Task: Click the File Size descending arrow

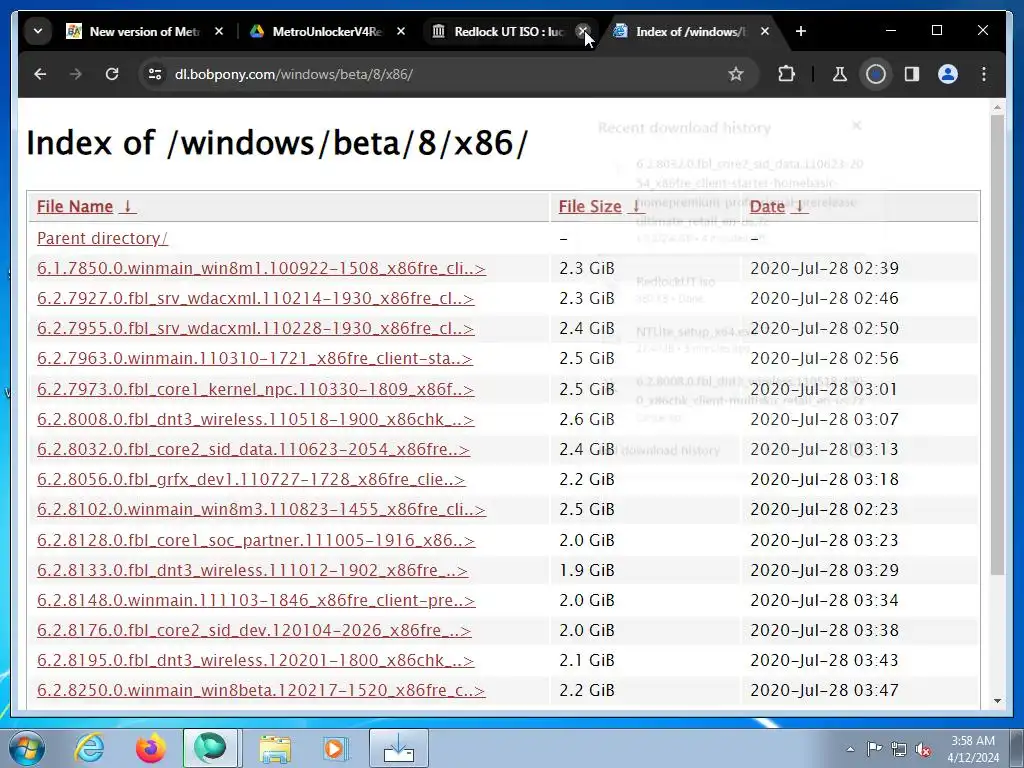Action: 637,206
